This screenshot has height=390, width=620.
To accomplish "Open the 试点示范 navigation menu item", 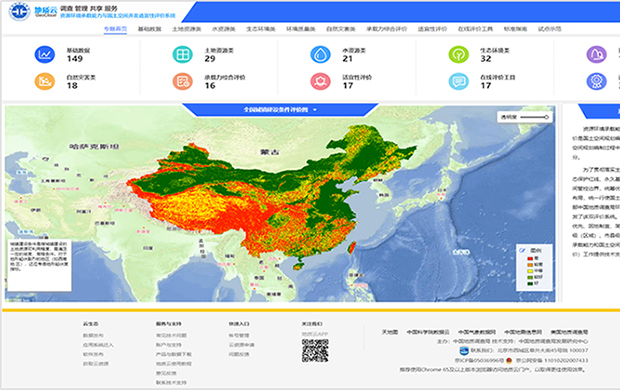I will (x=550, y=29).
